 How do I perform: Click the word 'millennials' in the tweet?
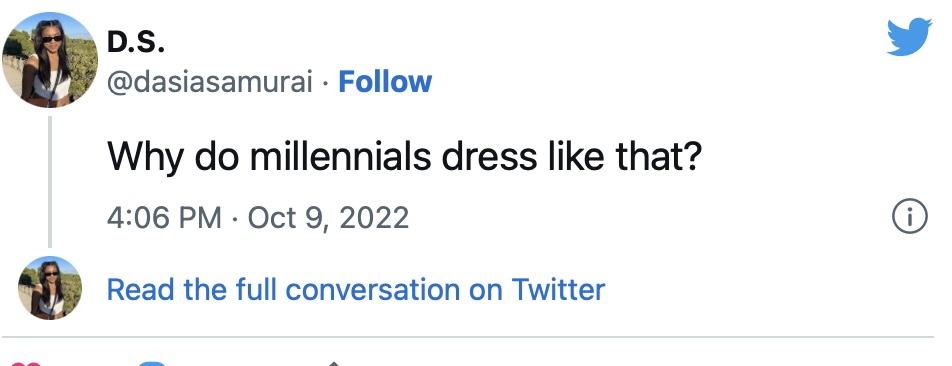(341, 155)
